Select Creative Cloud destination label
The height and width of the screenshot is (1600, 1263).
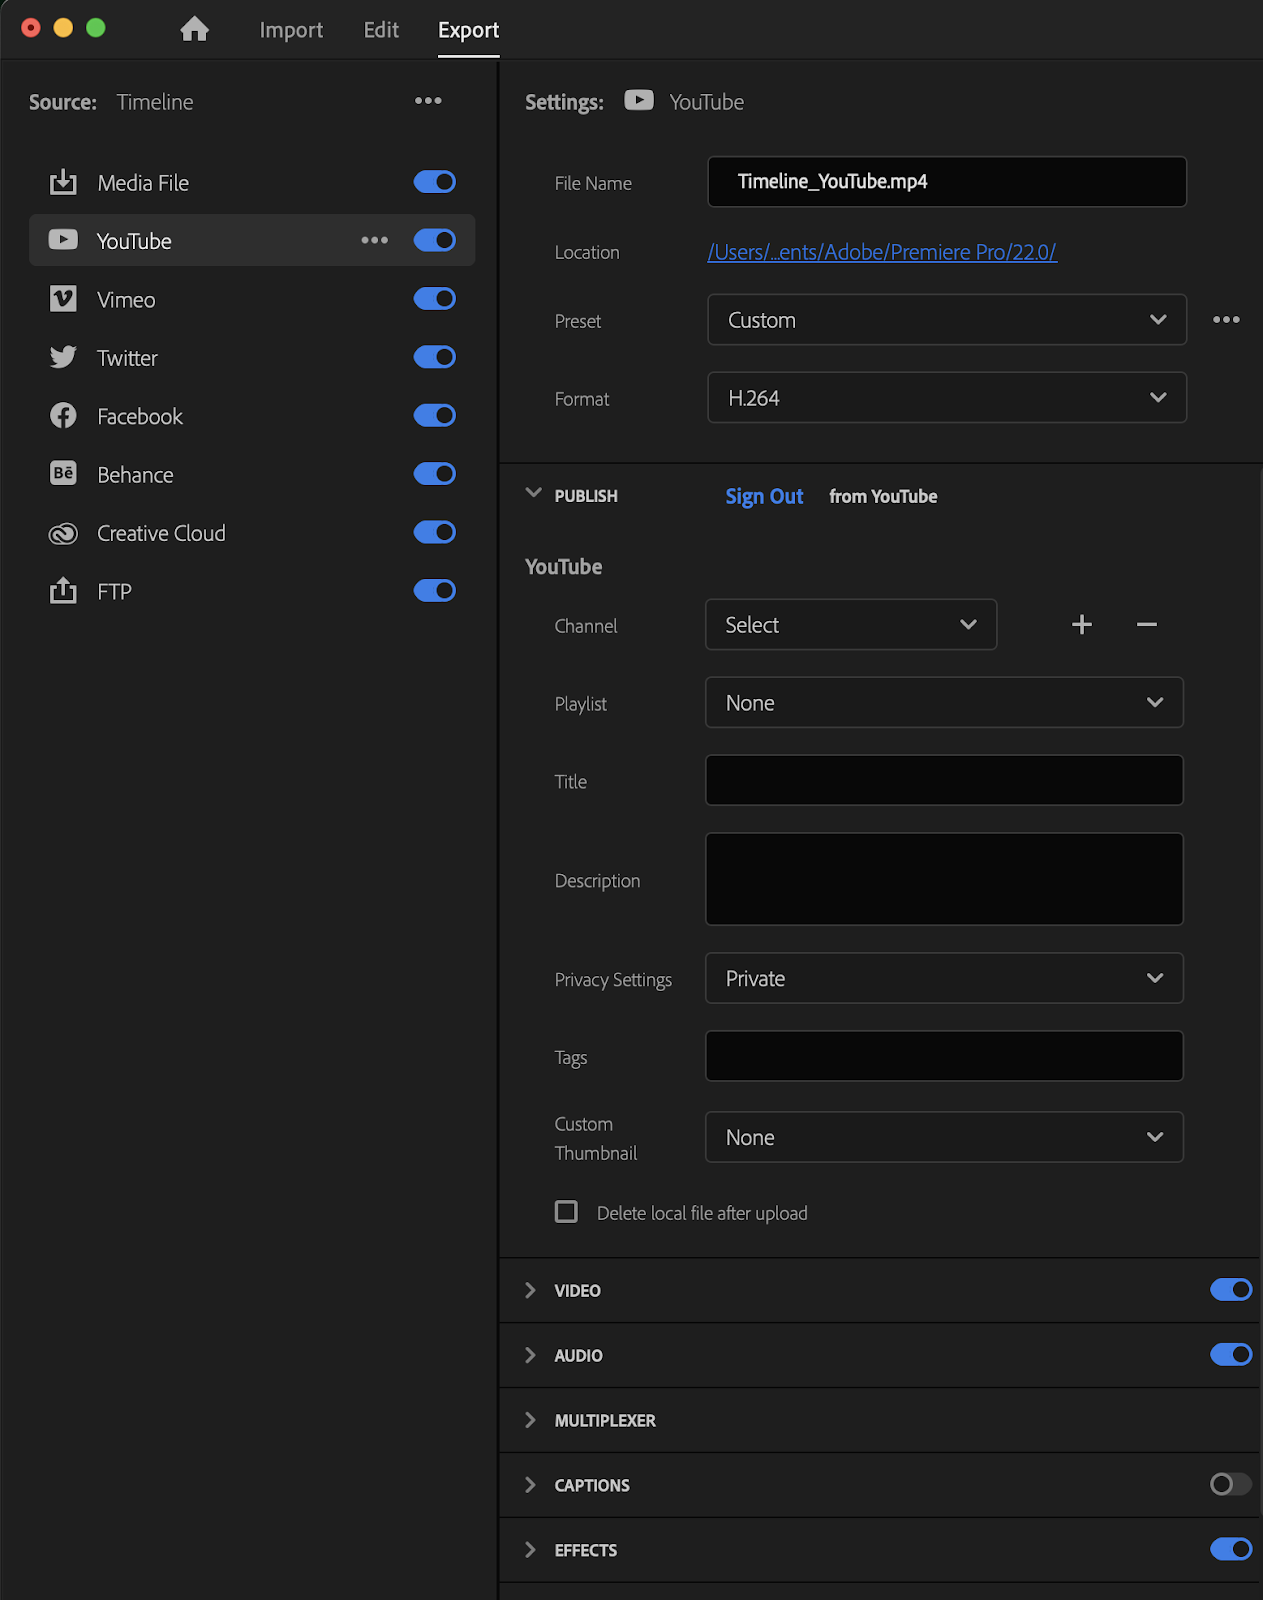click(x=161, y=533)
